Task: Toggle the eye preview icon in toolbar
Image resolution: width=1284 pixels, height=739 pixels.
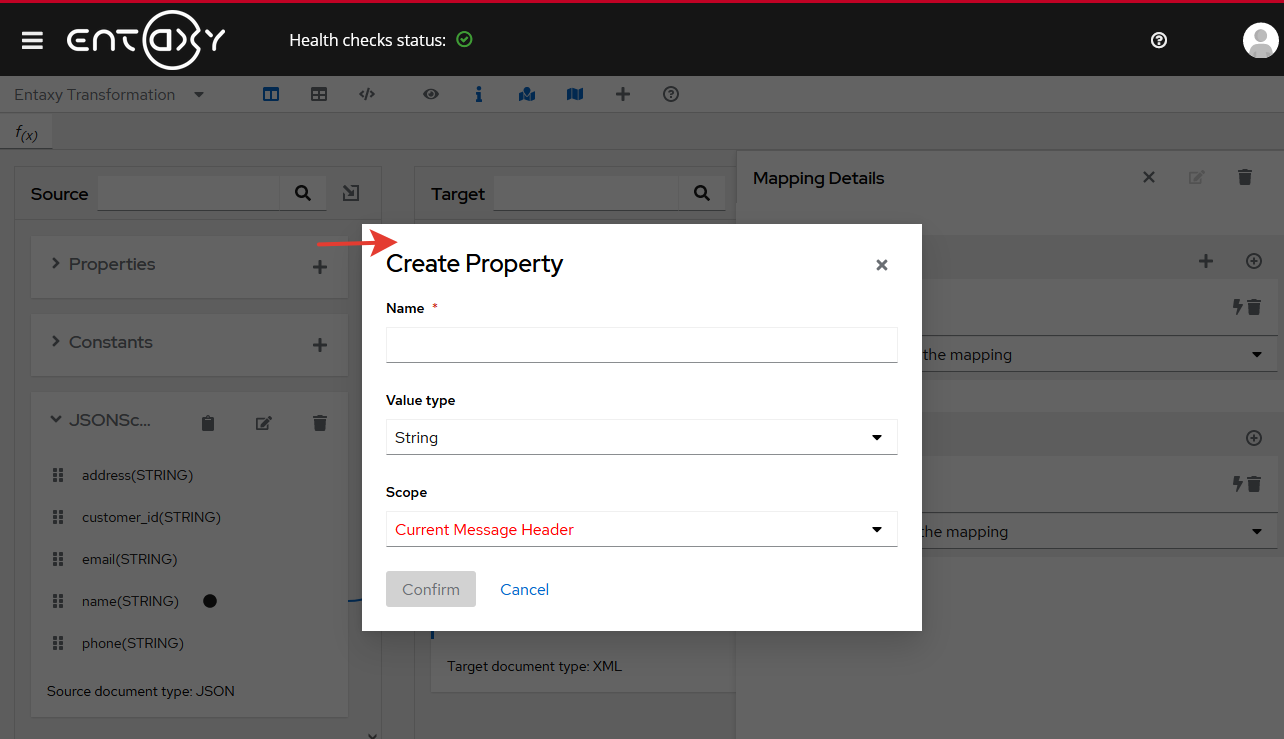Action: (431, 94)
